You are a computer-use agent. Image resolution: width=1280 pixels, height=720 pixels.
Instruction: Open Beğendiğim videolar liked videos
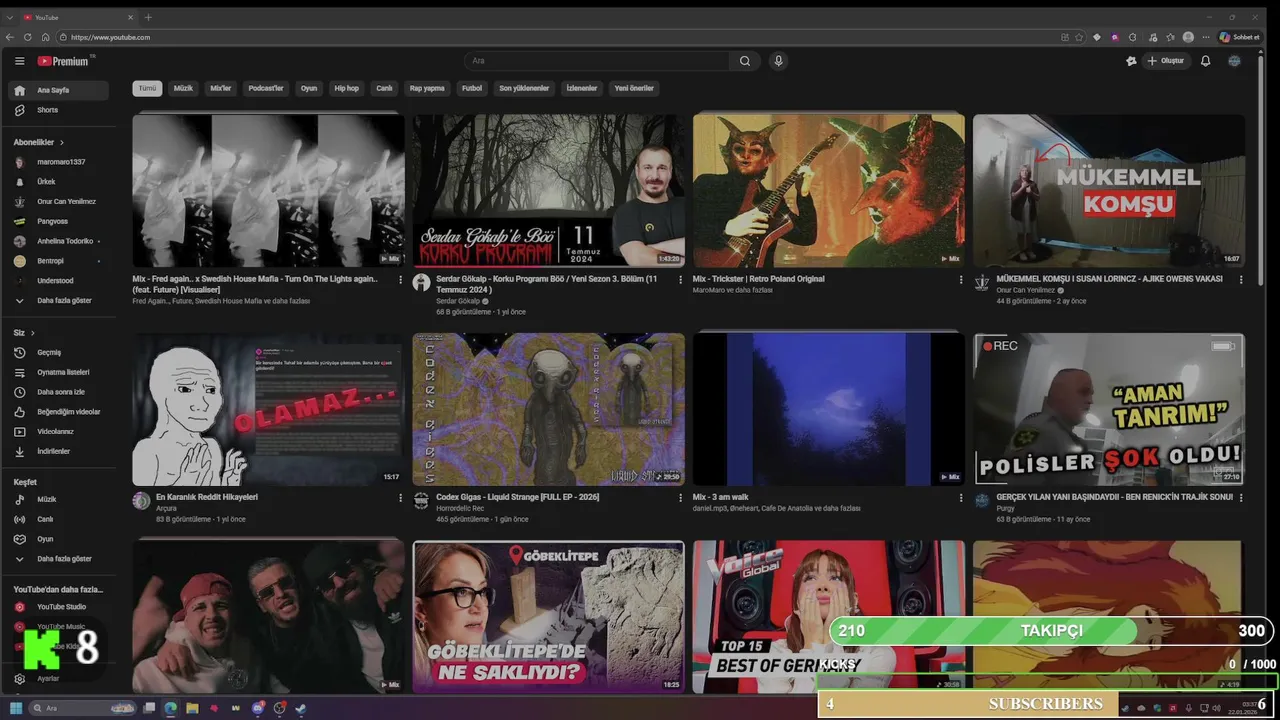pyautogui.click(x=56, y=412)
